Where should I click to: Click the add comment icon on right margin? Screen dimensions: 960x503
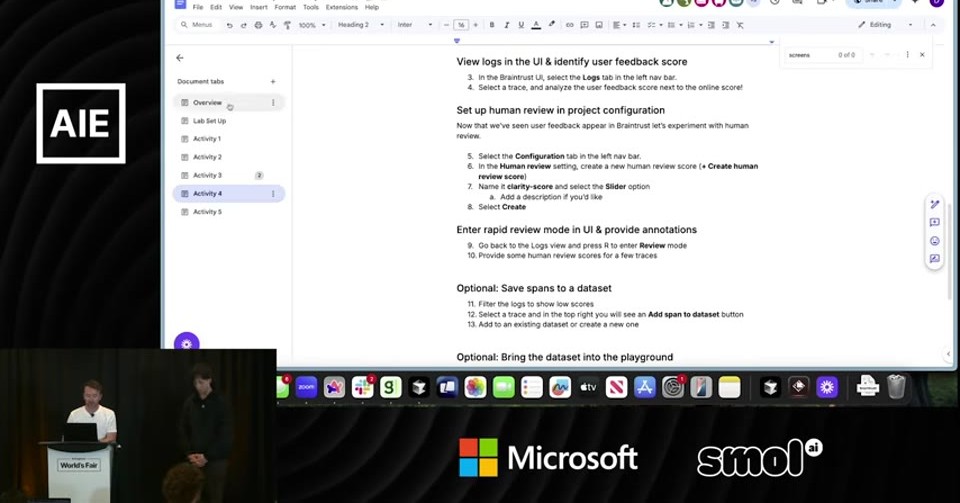[934, 223]
